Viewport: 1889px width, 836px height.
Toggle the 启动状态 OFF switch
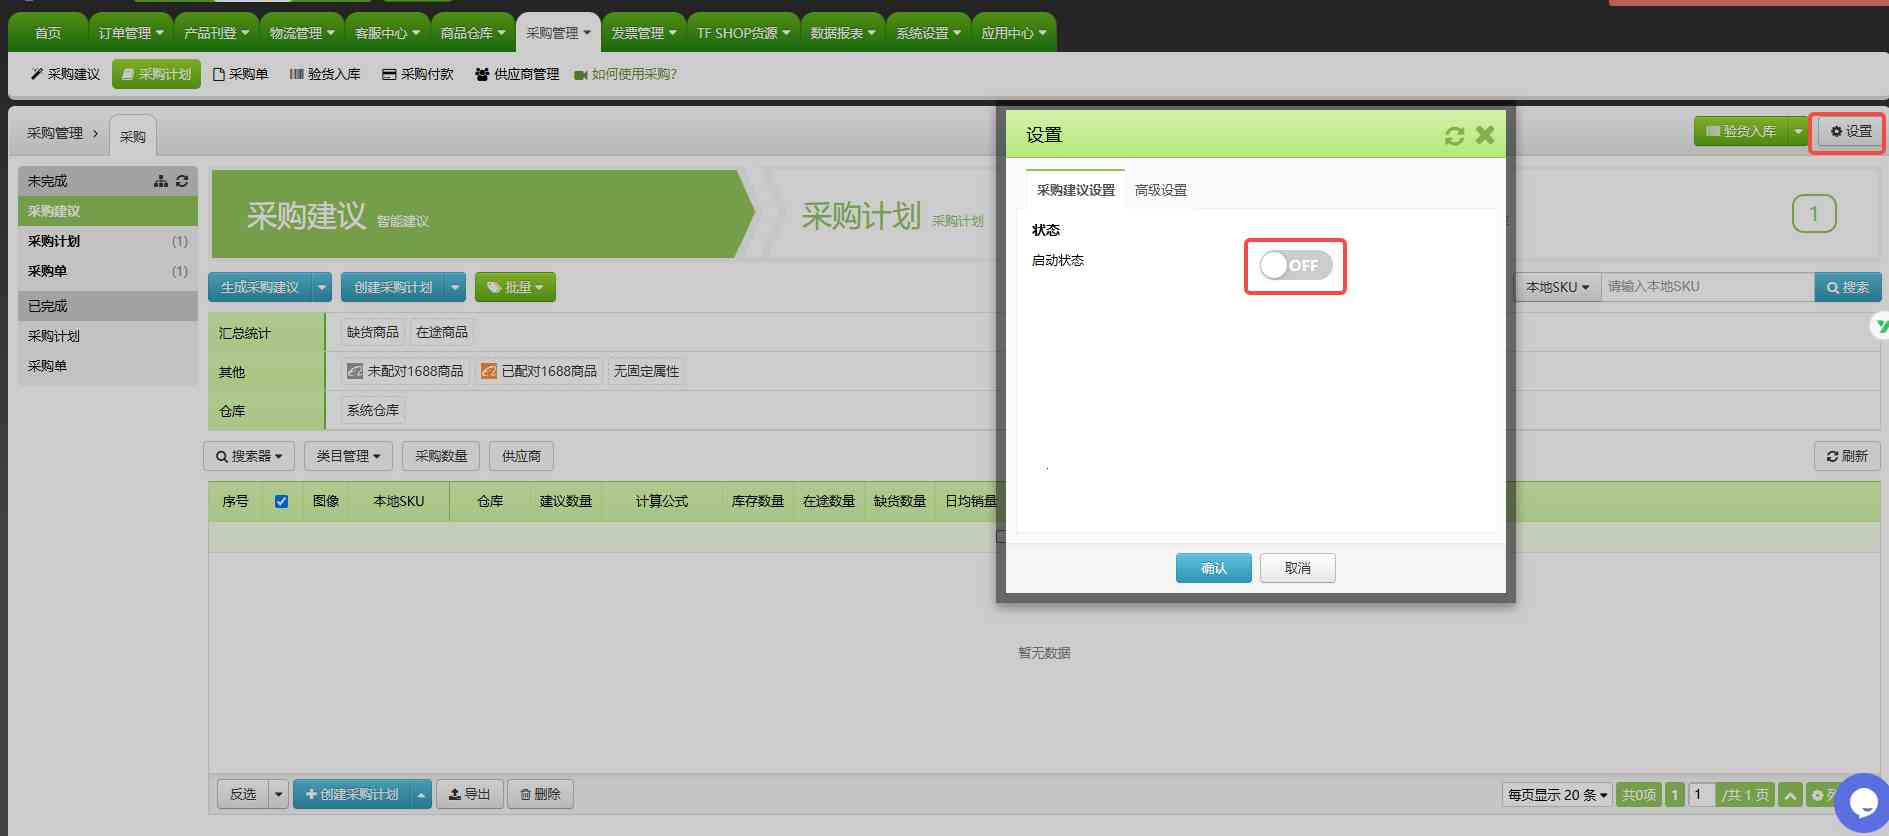click(1295, 265)
